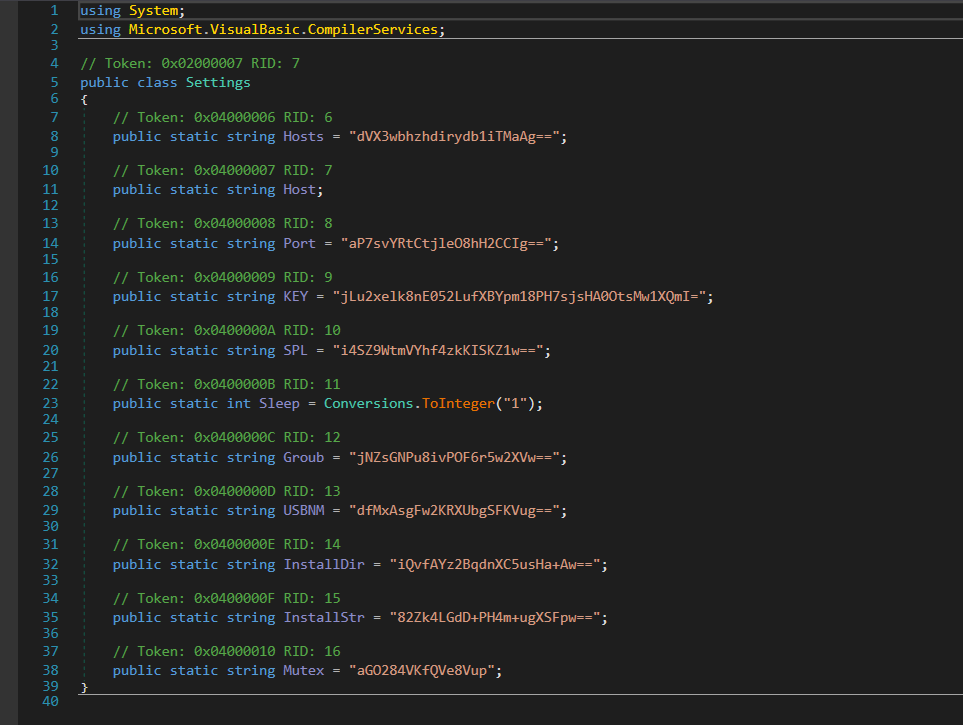
Task: Click the opening brace on line 6
Action: (x=84, y=100)
